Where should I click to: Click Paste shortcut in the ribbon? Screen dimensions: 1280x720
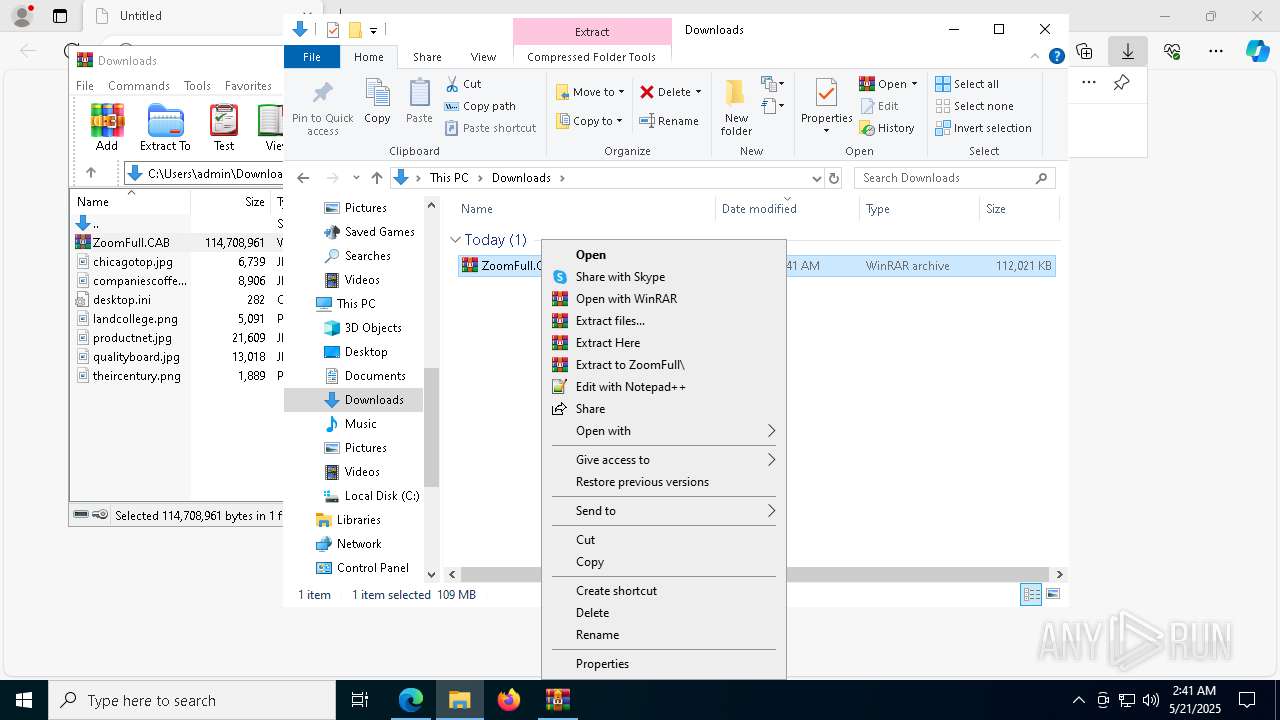click(x=490, y=128)
